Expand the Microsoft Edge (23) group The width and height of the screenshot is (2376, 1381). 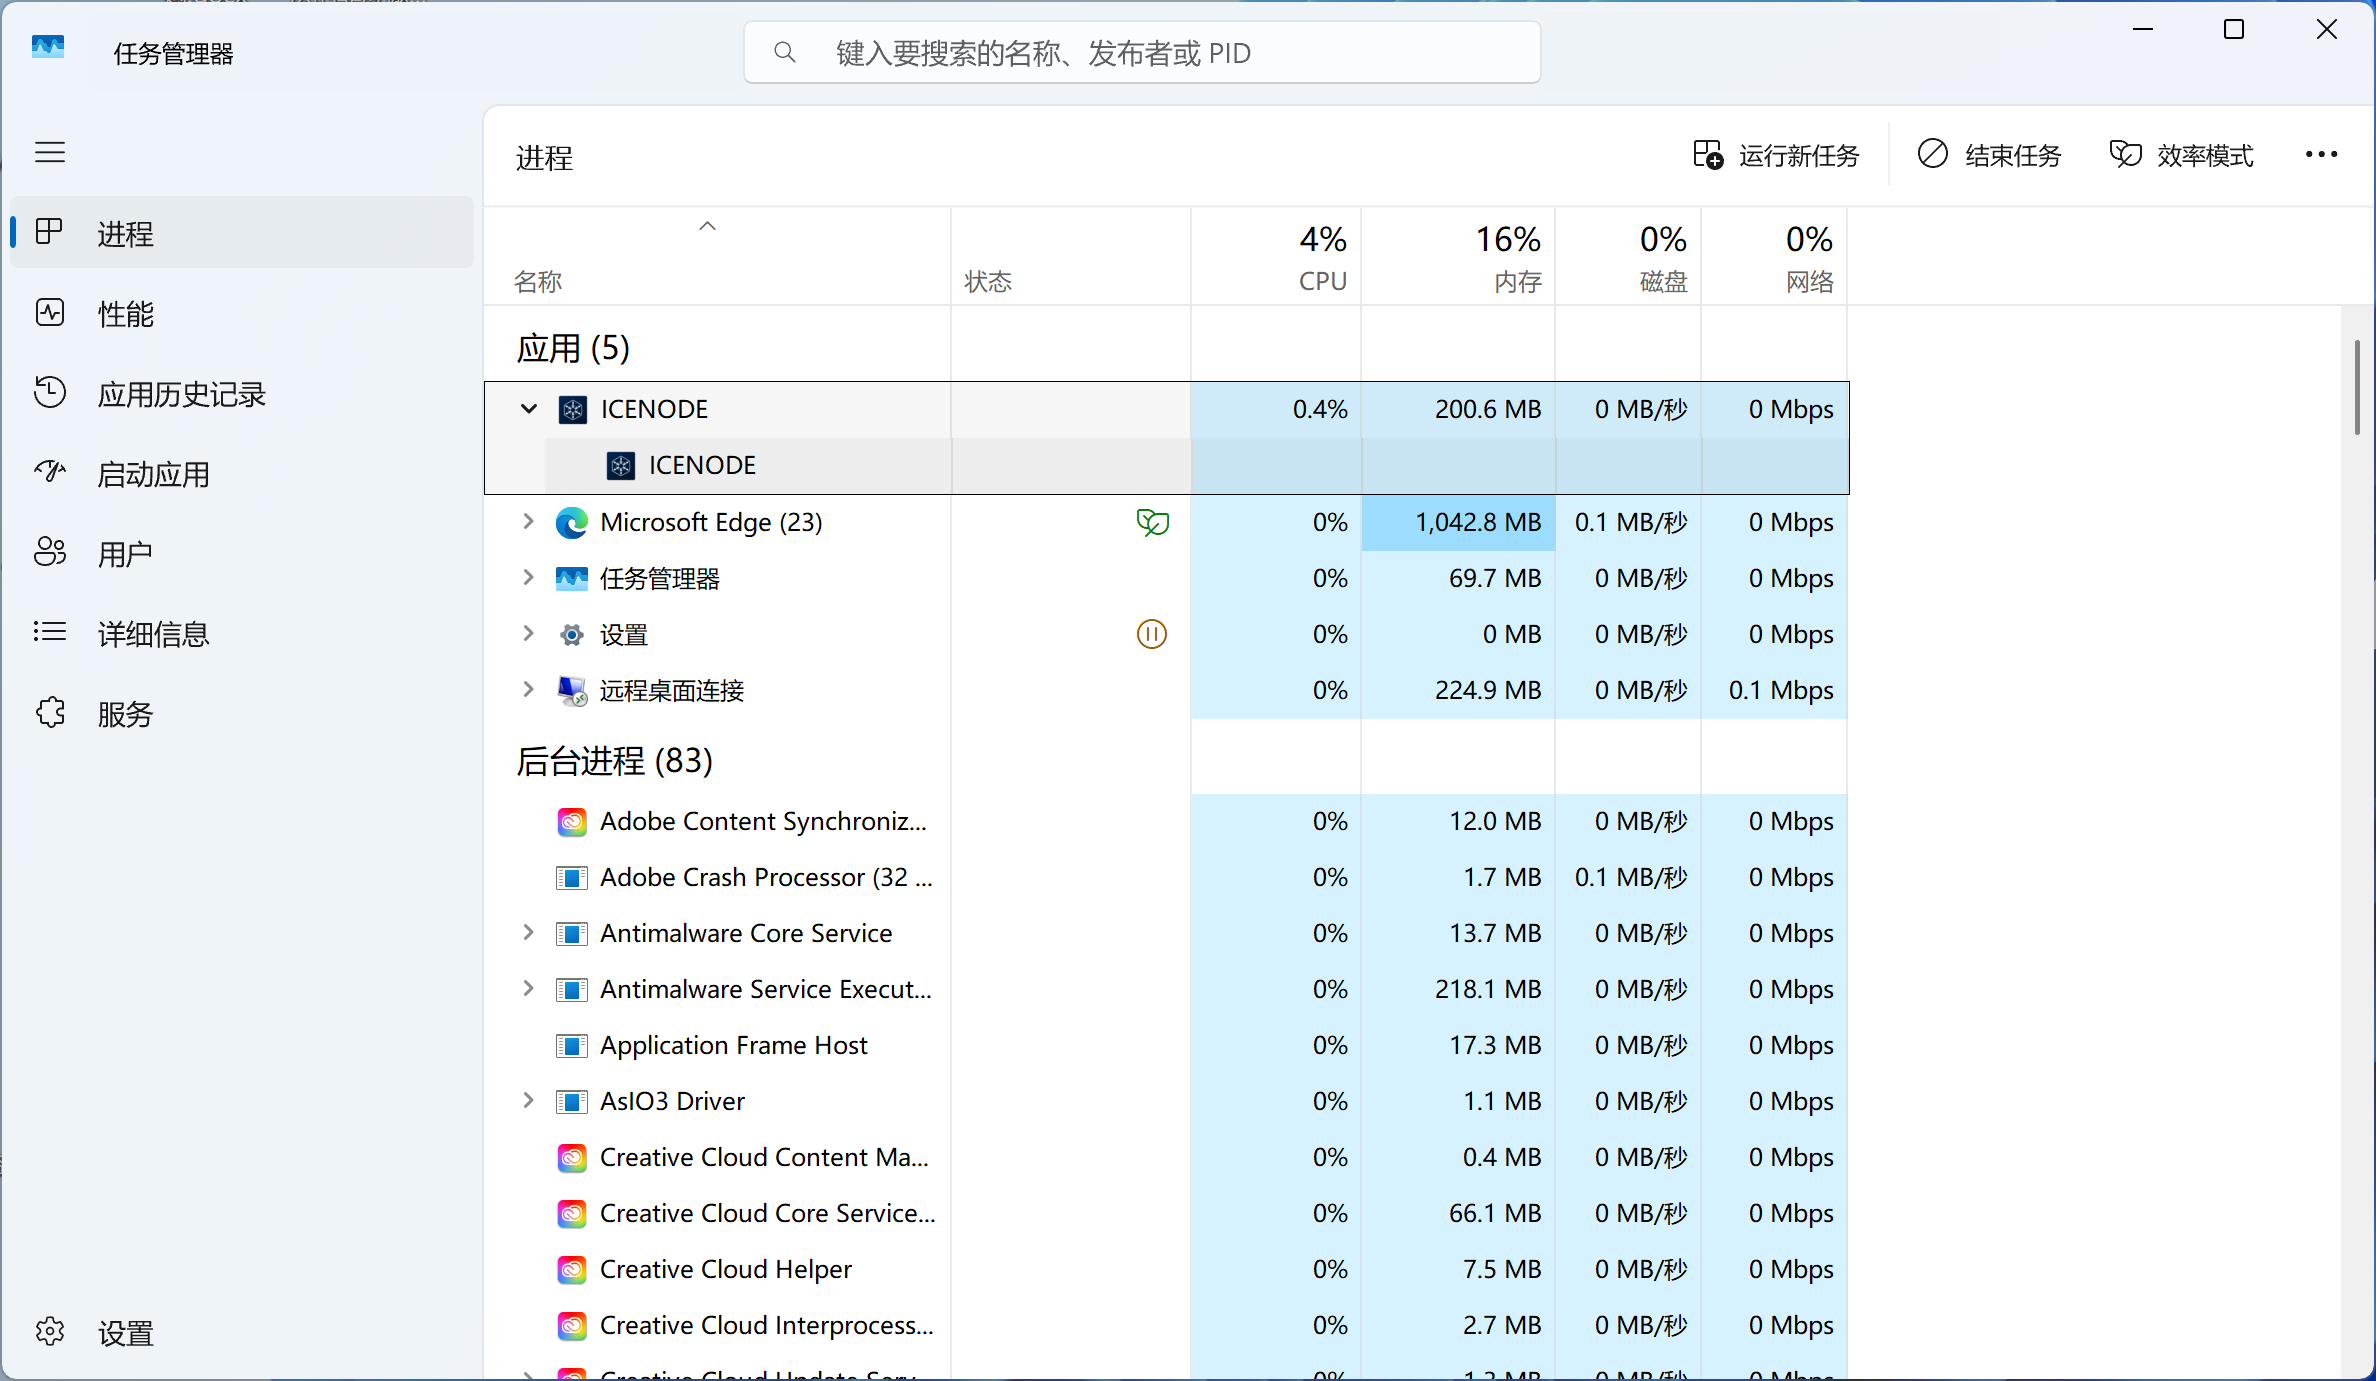[x=529, y=522]
